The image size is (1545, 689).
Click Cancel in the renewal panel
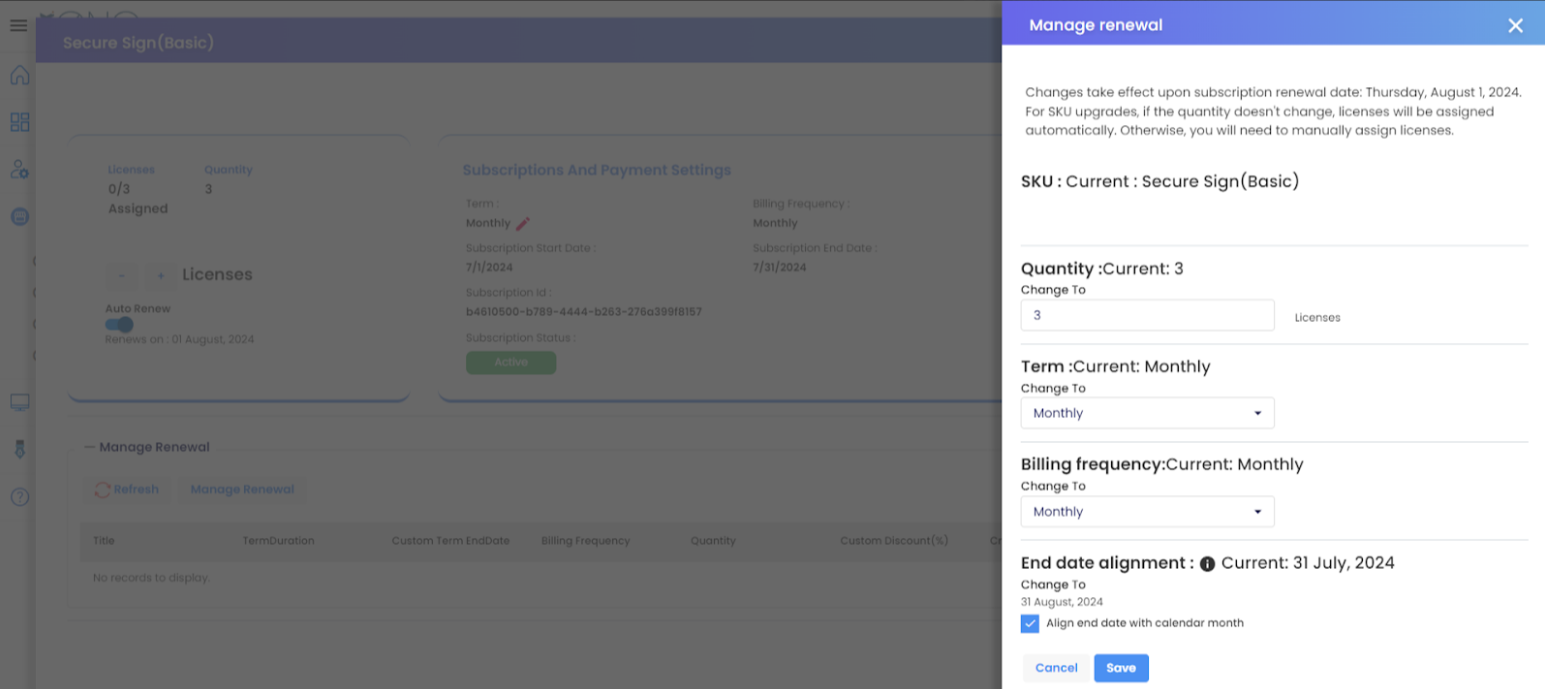(x=1056, y=668)
